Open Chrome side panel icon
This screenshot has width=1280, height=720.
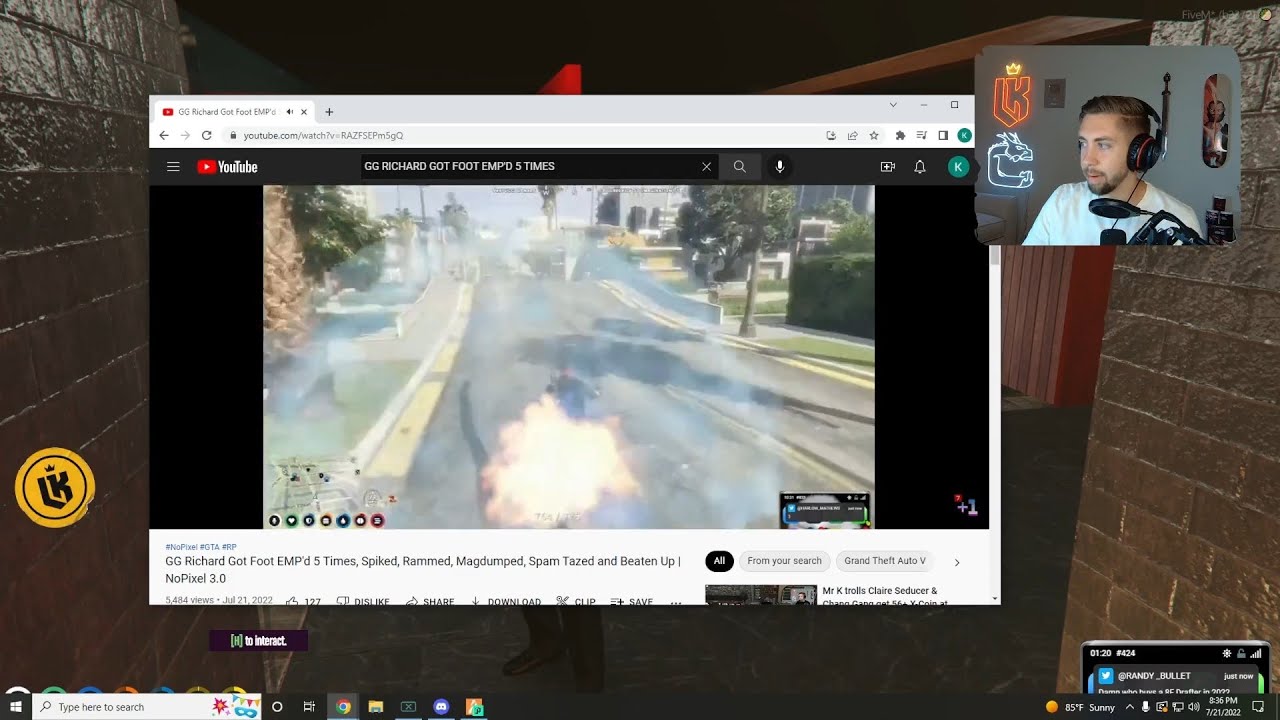coord(943,135)
